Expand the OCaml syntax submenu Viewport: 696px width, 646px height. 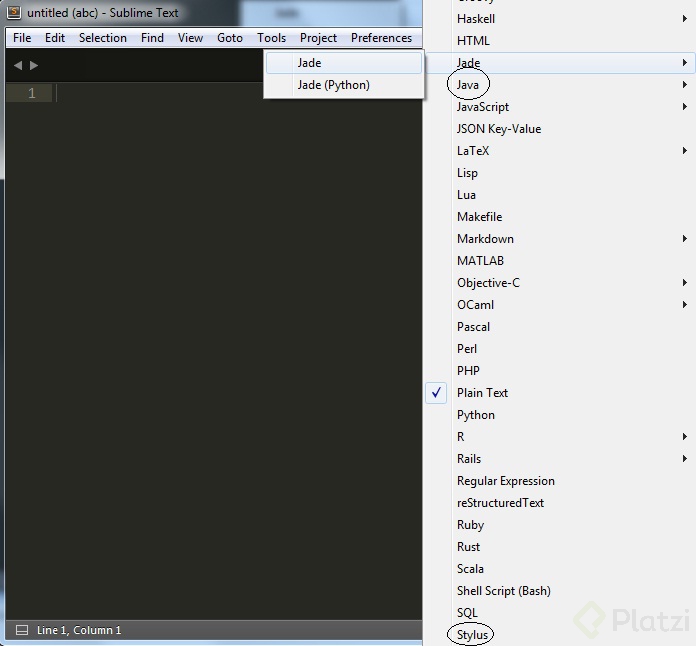(x=559, y=305)
